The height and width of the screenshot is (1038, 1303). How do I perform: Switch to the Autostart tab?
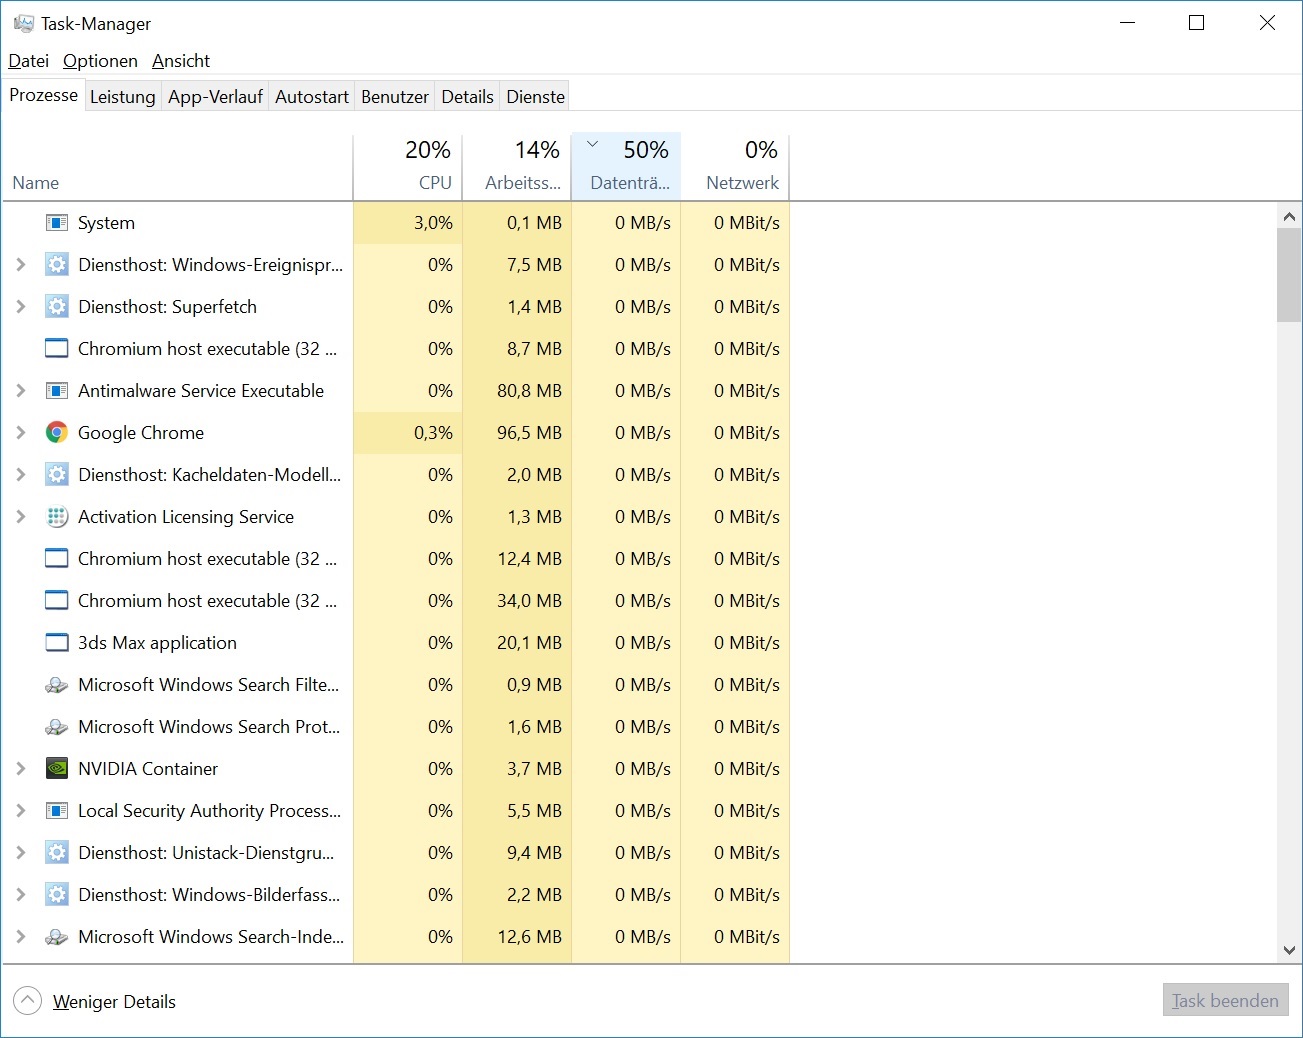(x=312, y=97)
